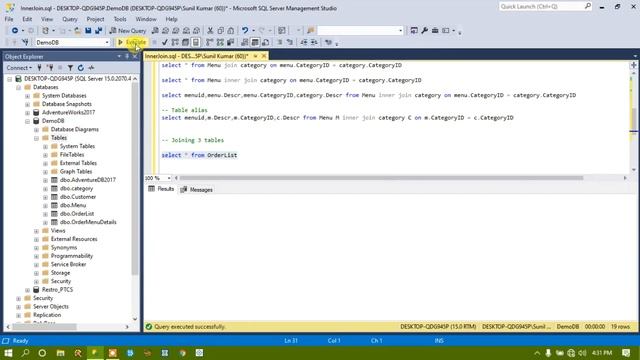Expand the AdventureWorks2017 database node
Image resolution: width=640 pixels, height=360 pixels.
pyautogui.click(x=27, y=113)
